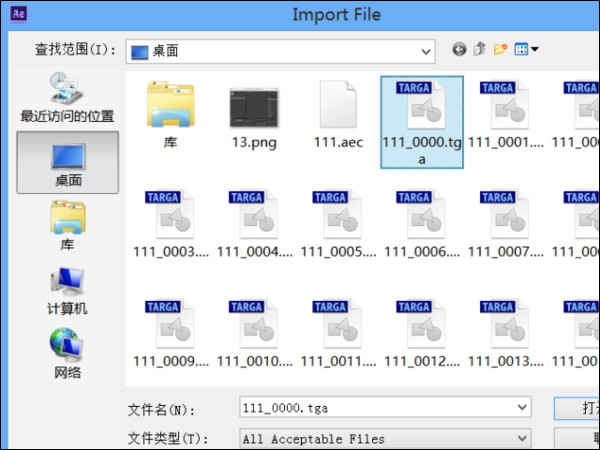Click the After Effects icon in title bar
The width and height of the screenshot is (600, 450).
point(19,14)
